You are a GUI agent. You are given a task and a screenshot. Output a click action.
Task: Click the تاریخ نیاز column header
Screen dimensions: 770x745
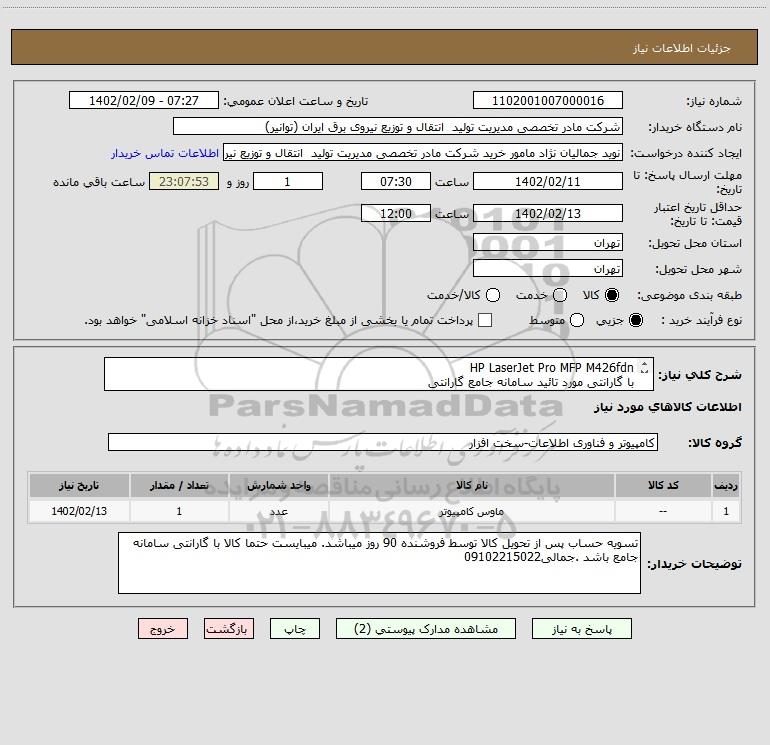[x=79, y=485]
